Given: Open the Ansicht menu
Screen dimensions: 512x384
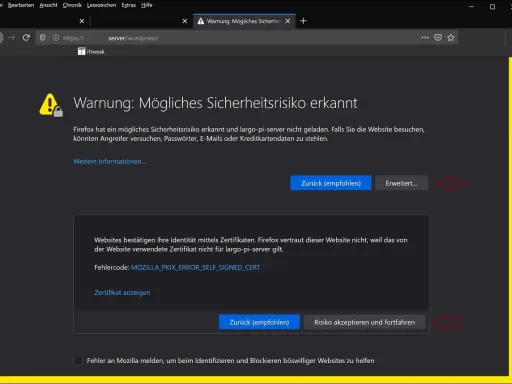Looking at the screenshot, I should pos(48,5).
